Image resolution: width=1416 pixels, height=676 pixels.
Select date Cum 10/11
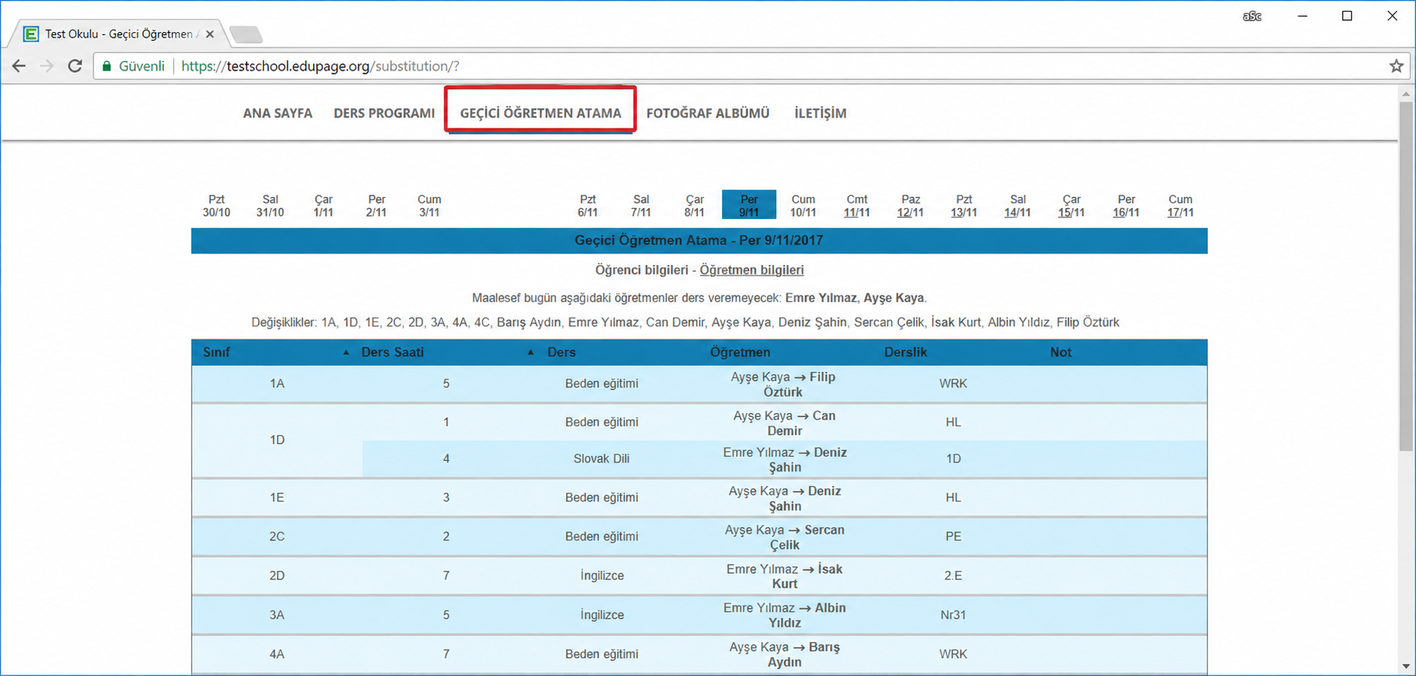[803, 206]
